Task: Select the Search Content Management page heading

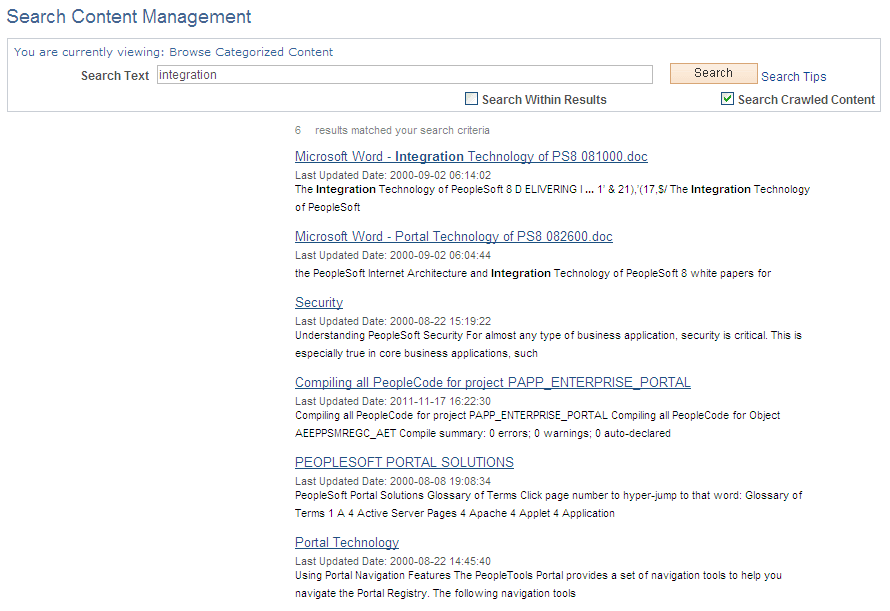Action: (x=129, y=16)
